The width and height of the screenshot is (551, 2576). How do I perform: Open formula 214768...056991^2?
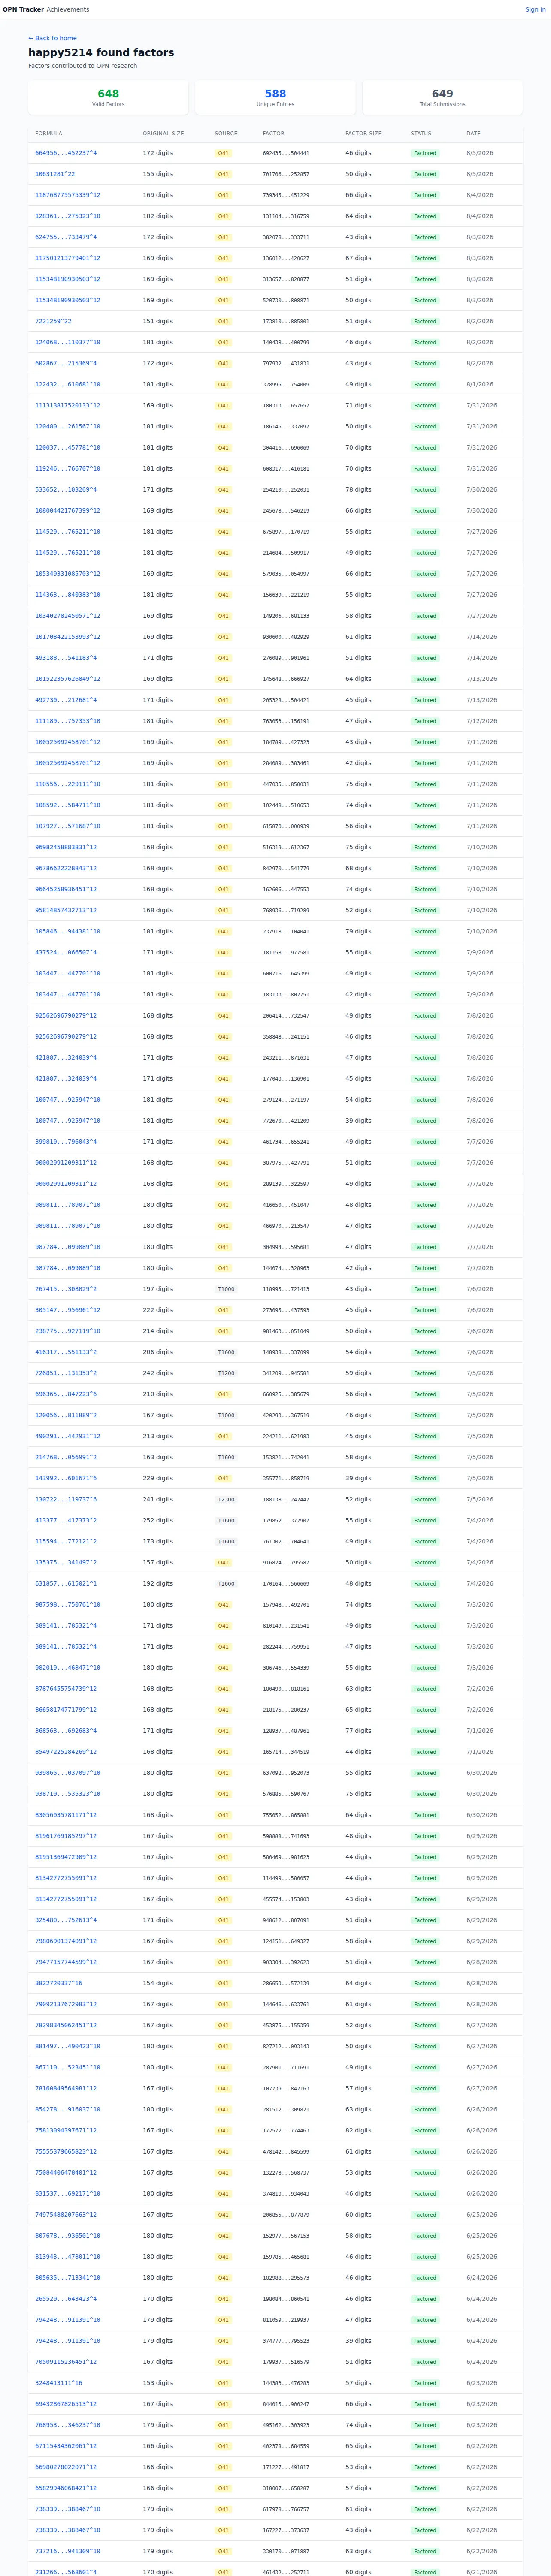pos(66,1457)
